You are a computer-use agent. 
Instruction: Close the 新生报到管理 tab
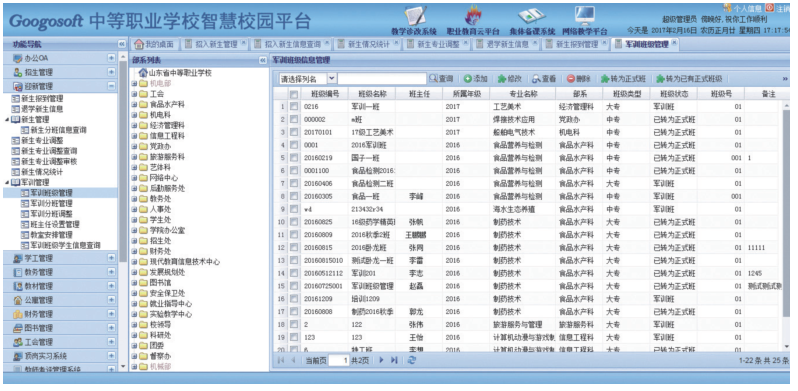tap(604, 43)
